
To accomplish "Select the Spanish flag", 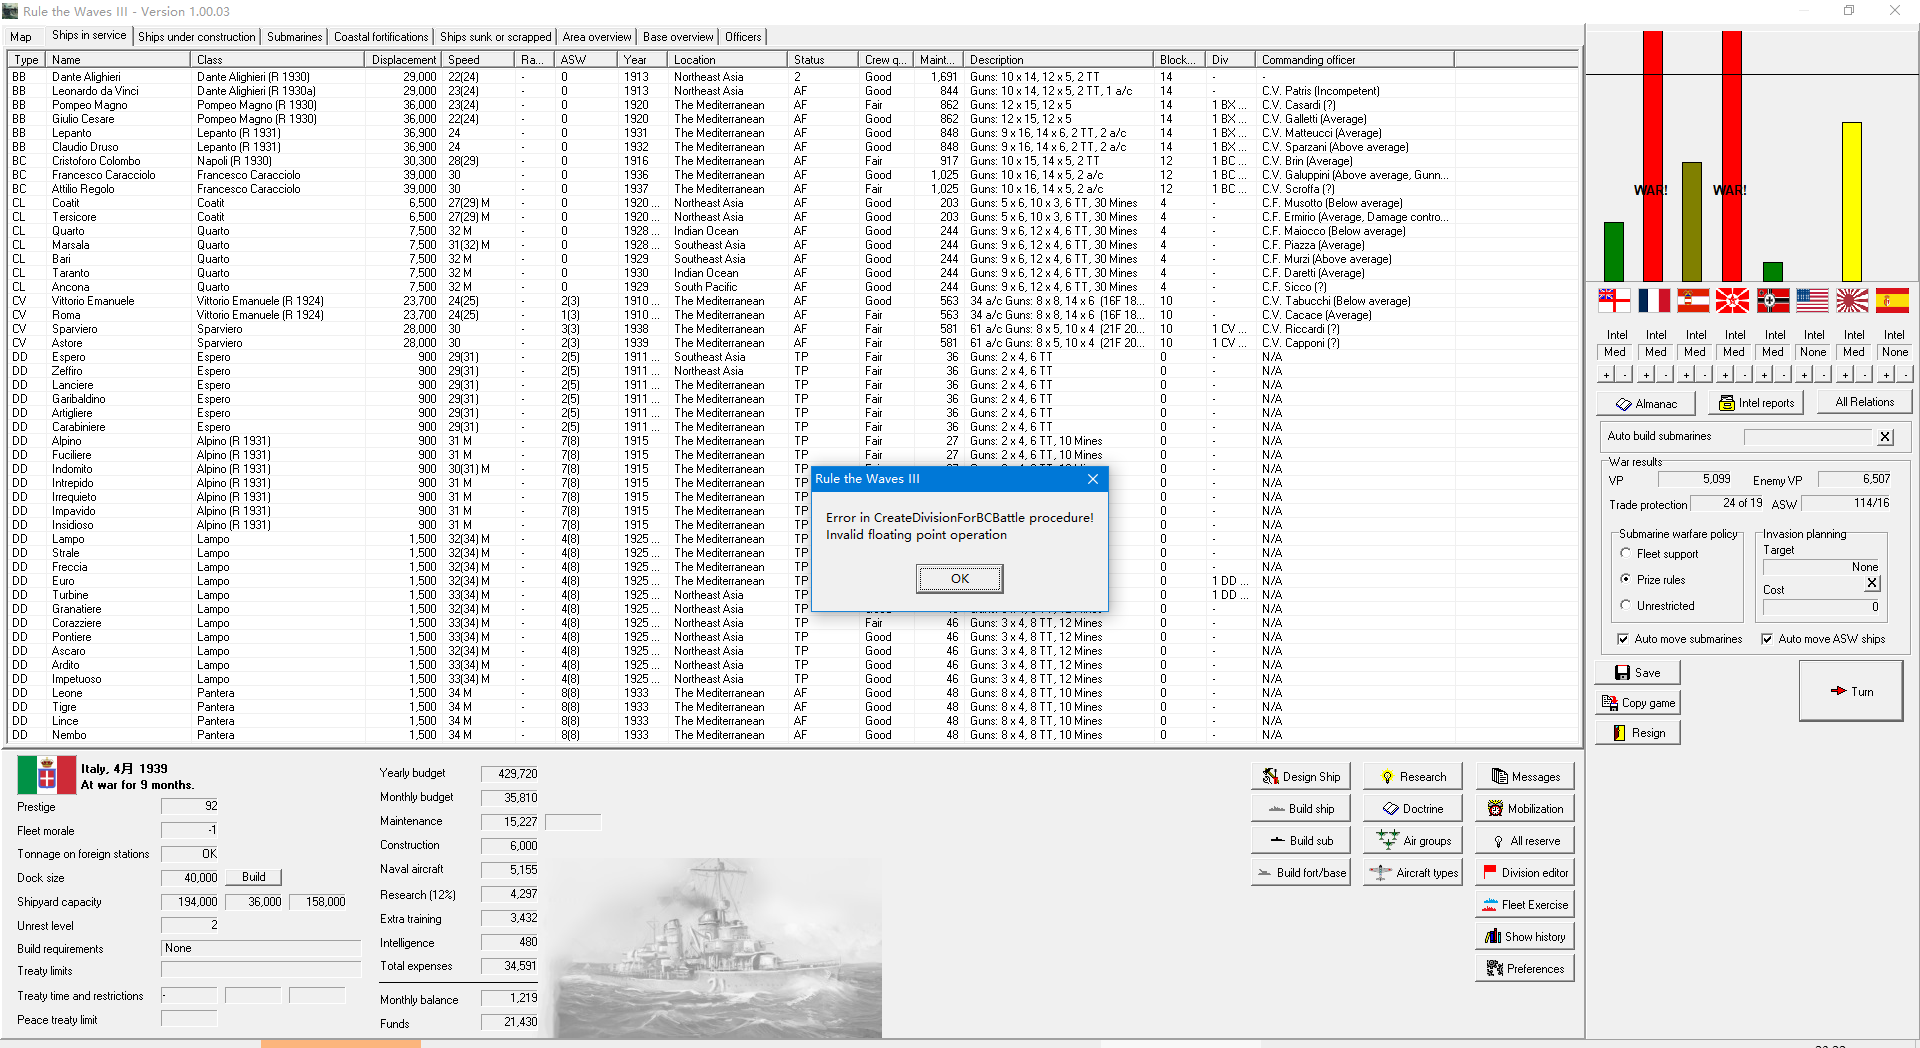I will (1892, 300).
